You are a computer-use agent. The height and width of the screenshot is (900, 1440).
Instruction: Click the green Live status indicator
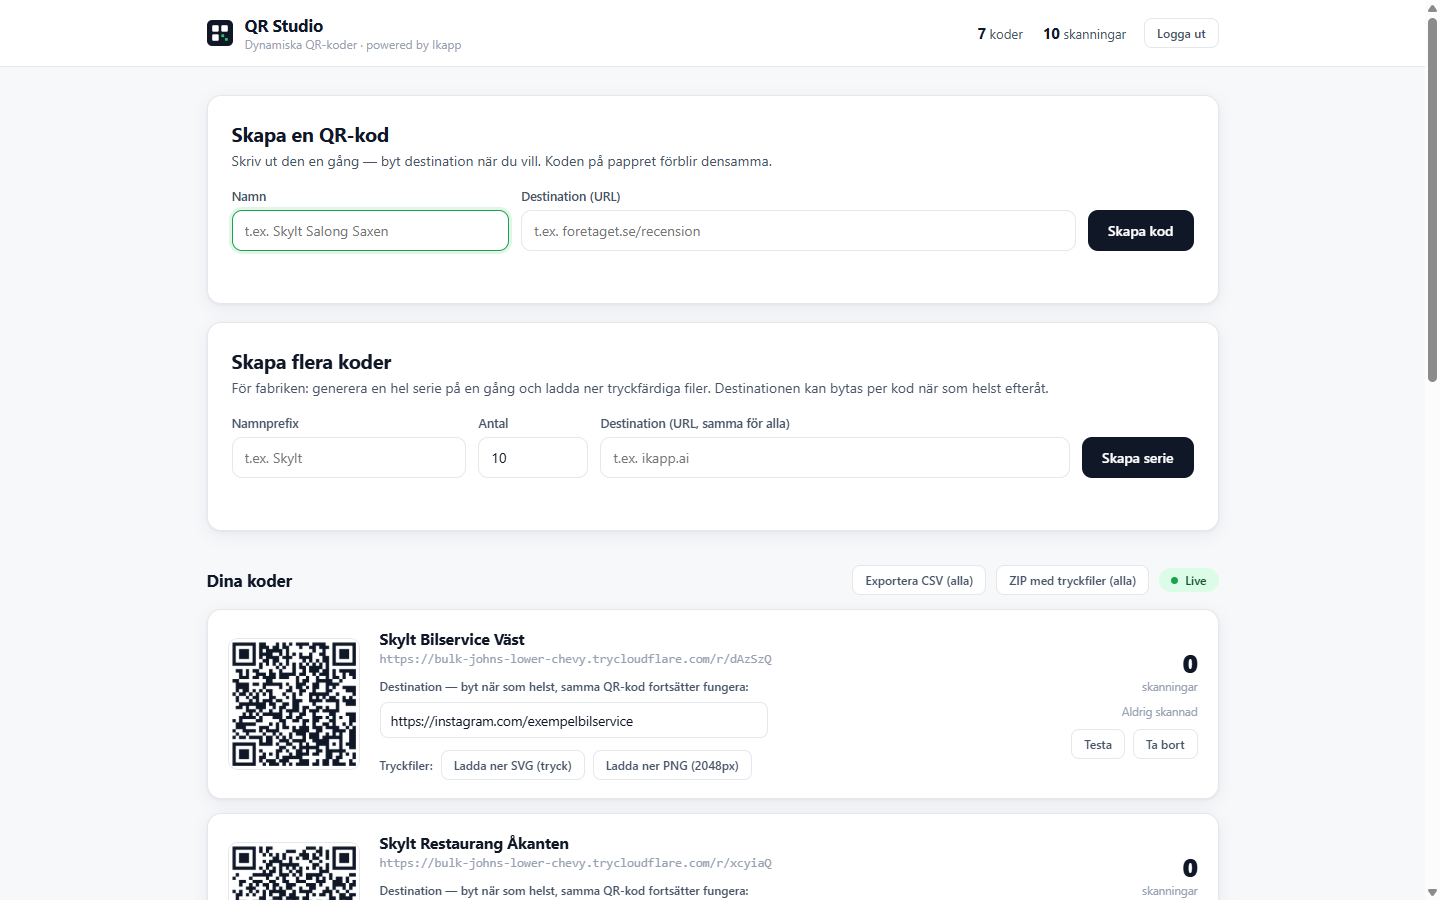[x=1188, y=581]
